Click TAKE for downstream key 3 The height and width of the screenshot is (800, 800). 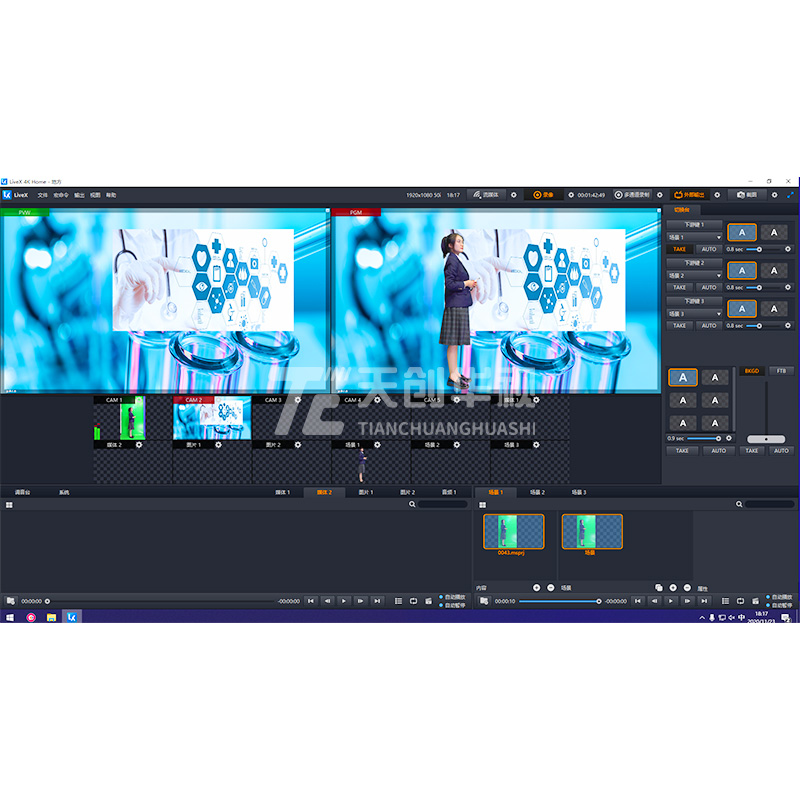[x=680, y=326]
